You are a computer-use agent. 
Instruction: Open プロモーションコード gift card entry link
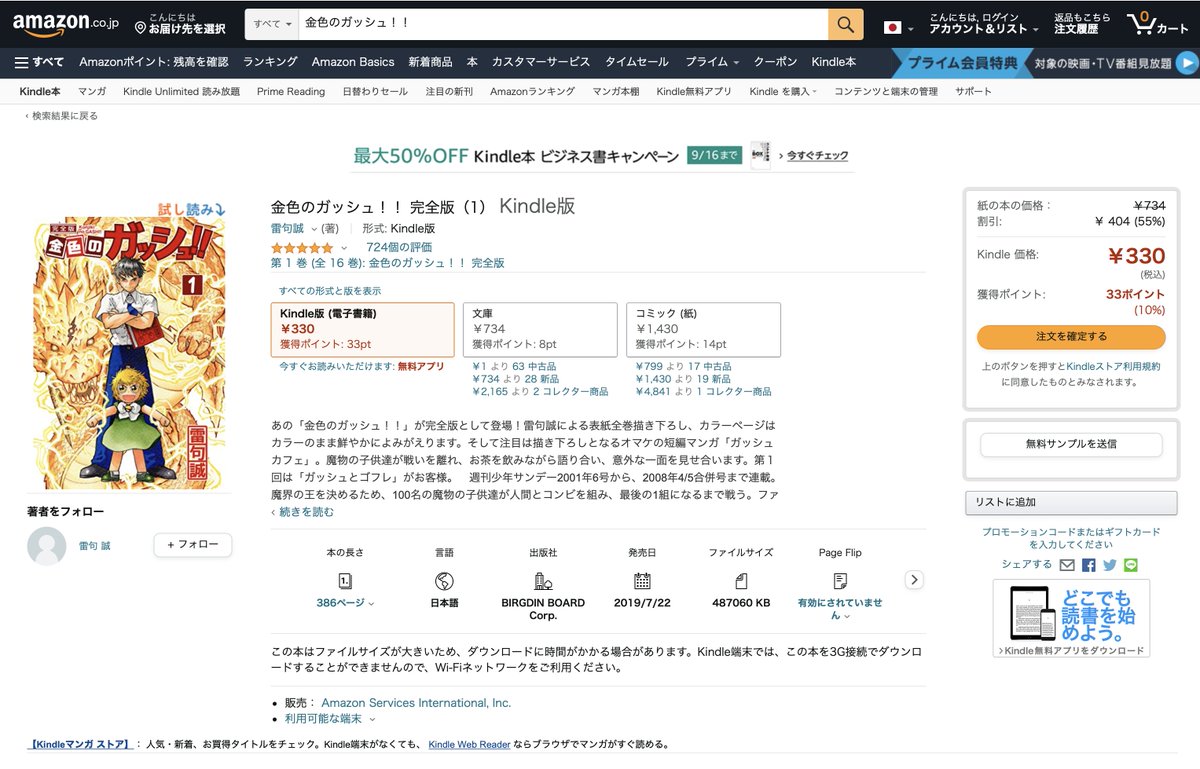[1071, 538]
